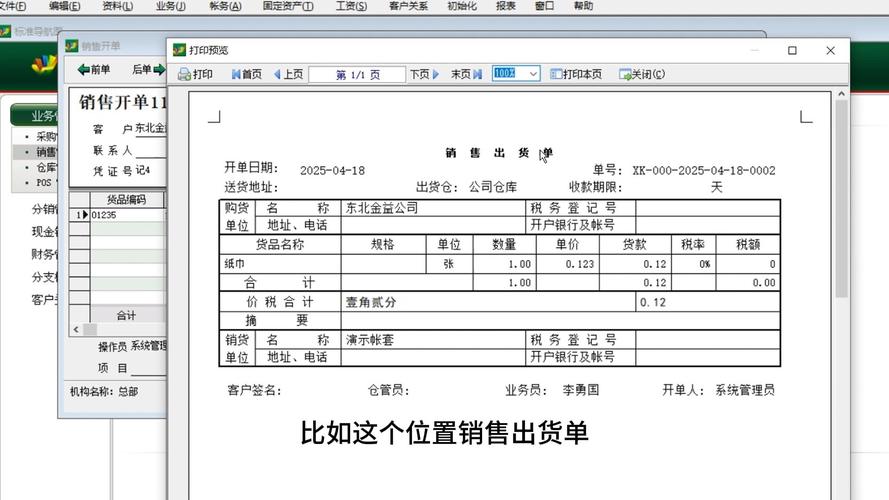Go to 首页 first page

click(247, 74)
